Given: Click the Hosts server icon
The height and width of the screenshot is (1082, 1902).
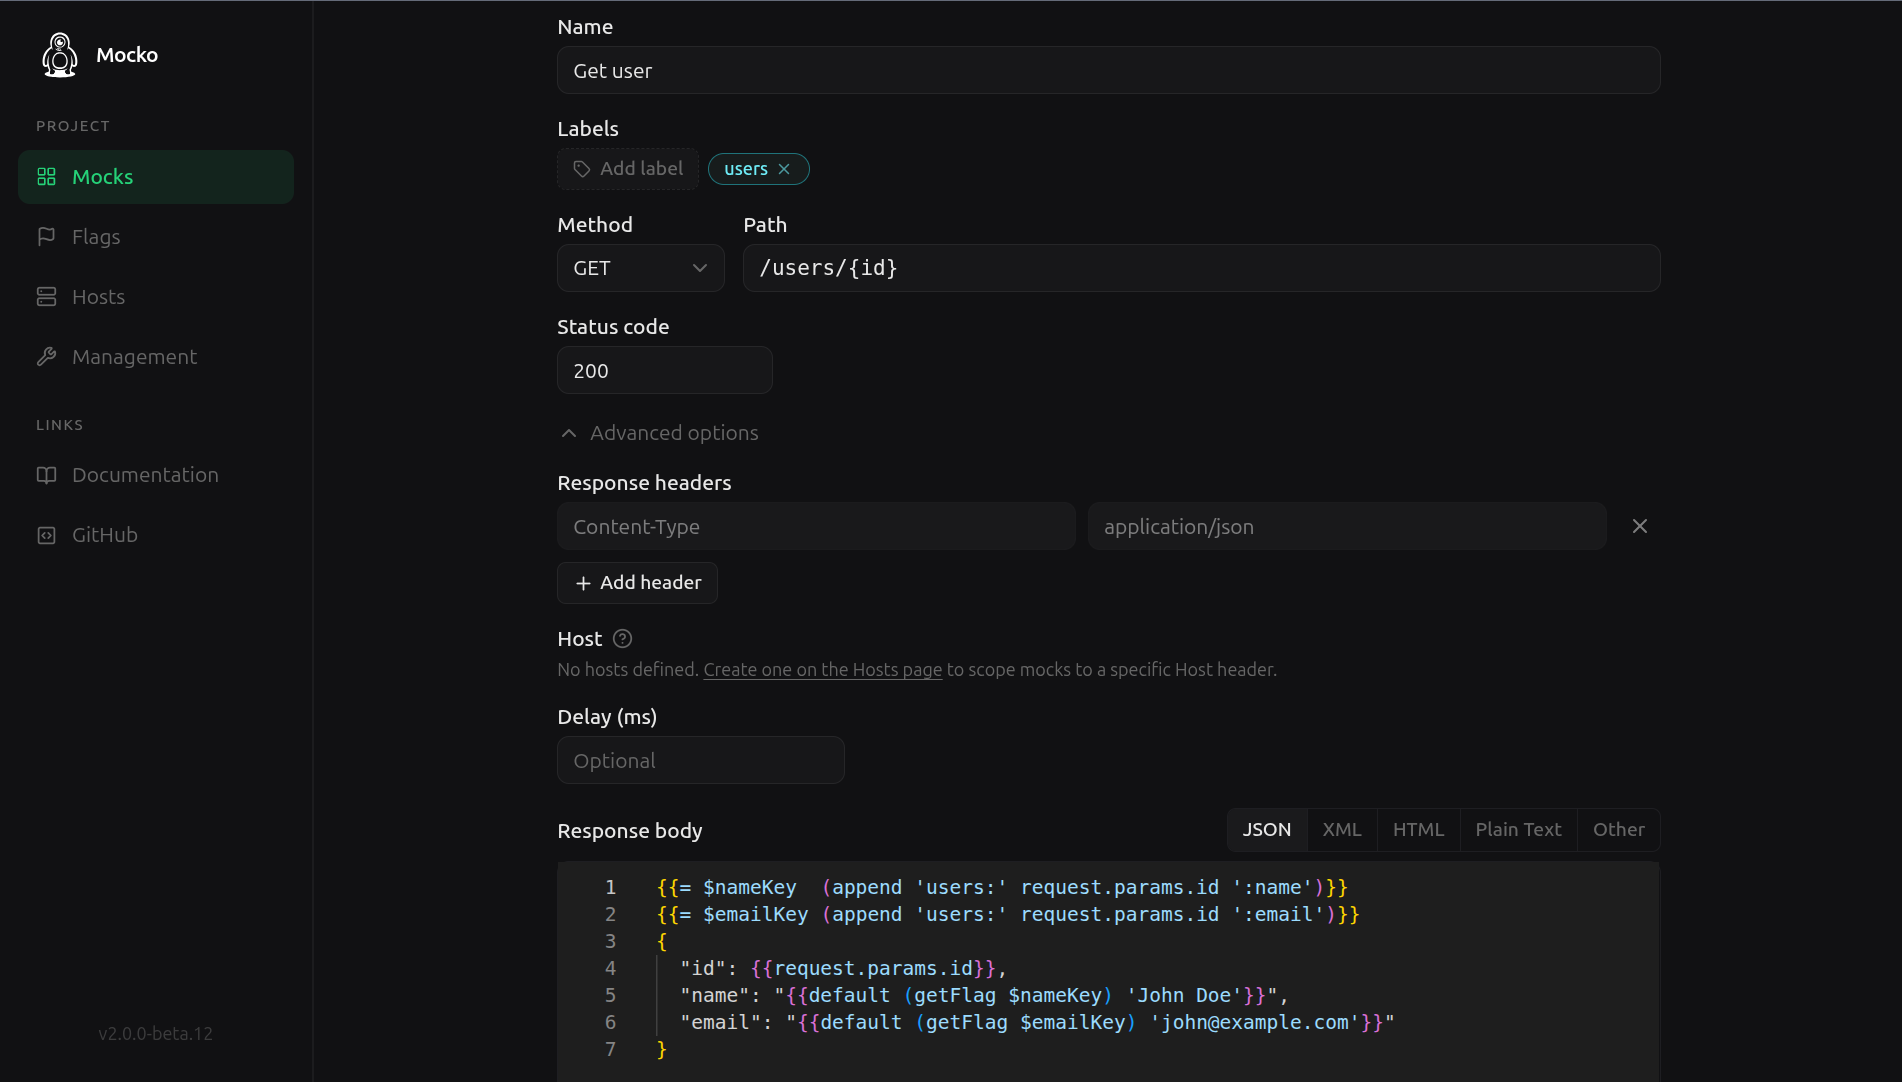Looking at the screenshot, I should (x=46, y=297).
